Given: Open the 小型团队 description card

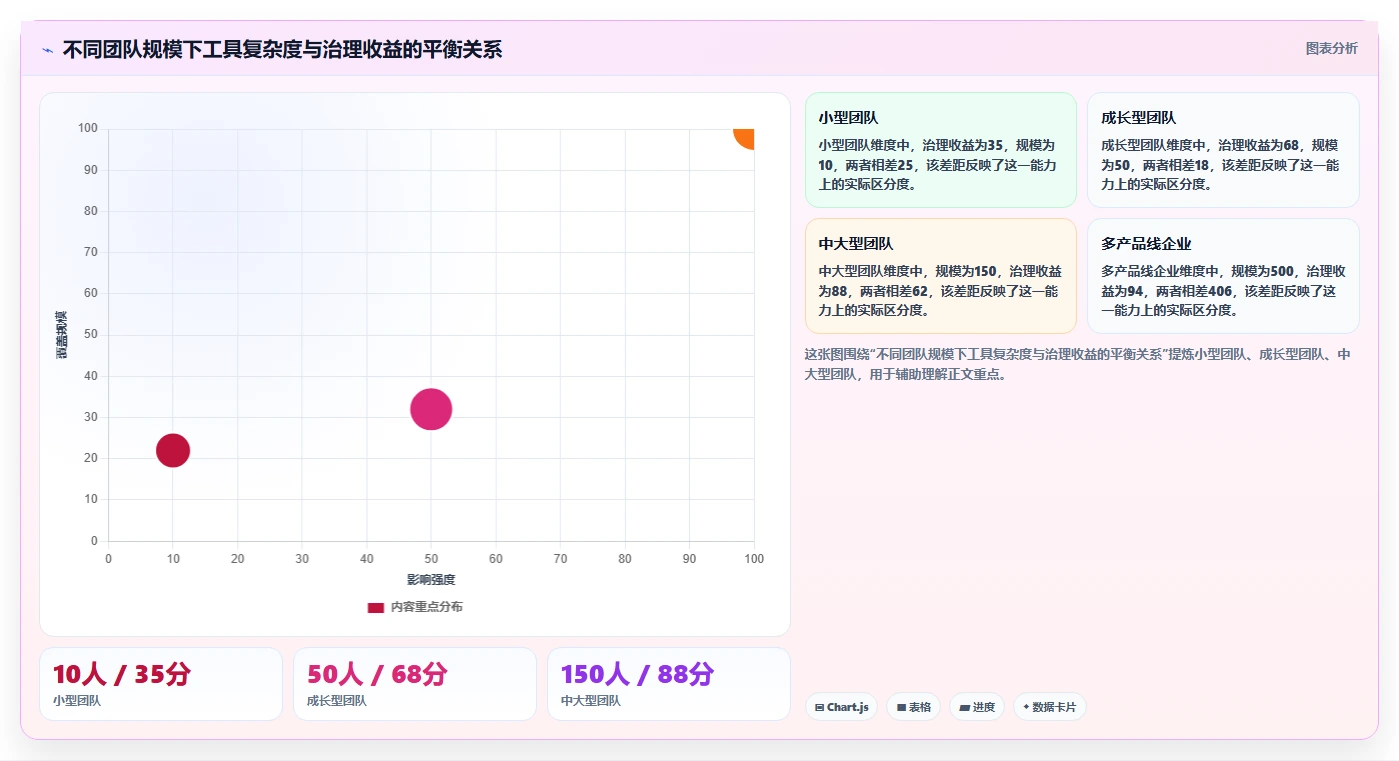Looking at the screenshot, I should coord(940,150).
